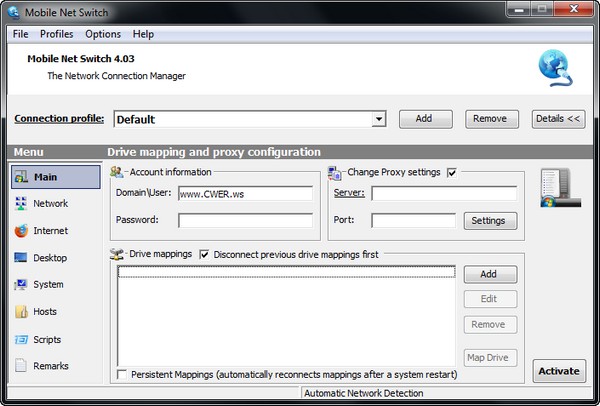Image resolution: width=600 pixels, height=406 pixels.
Task: Open the System label in sidebar
Action: (48, 285)
